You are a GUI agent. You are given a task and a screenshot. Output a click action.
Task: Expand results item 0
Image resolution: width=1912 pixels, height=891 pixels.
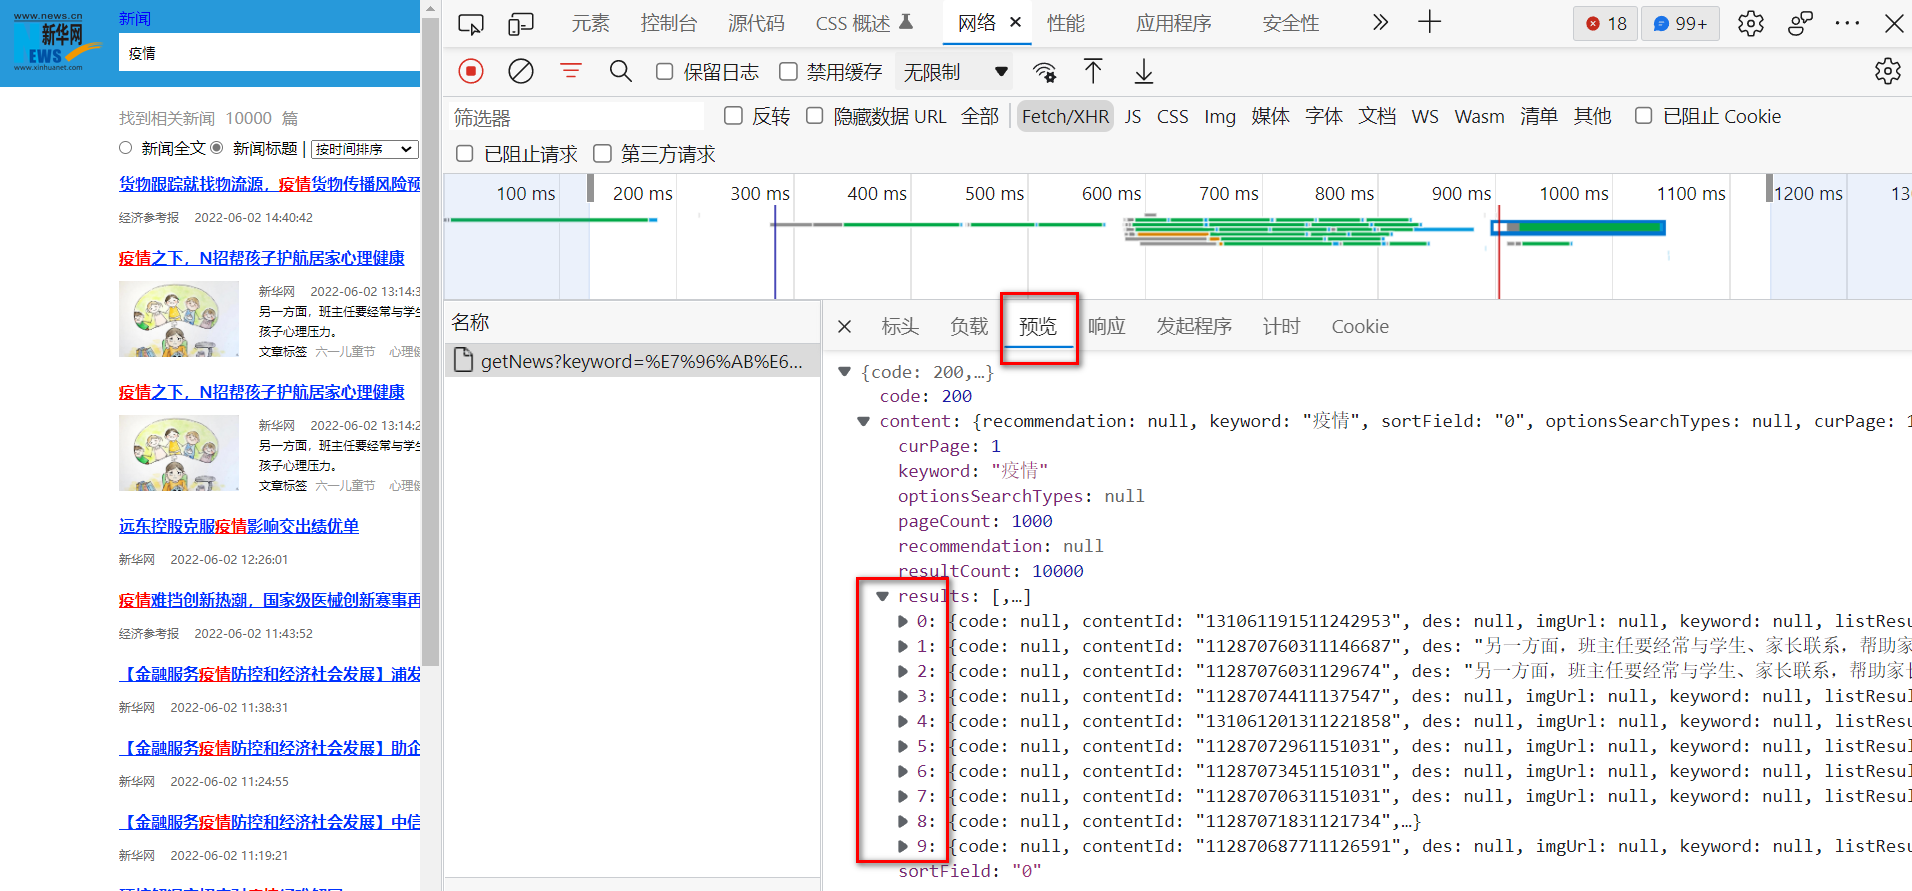pyautogui.click(x=903, y=621)
